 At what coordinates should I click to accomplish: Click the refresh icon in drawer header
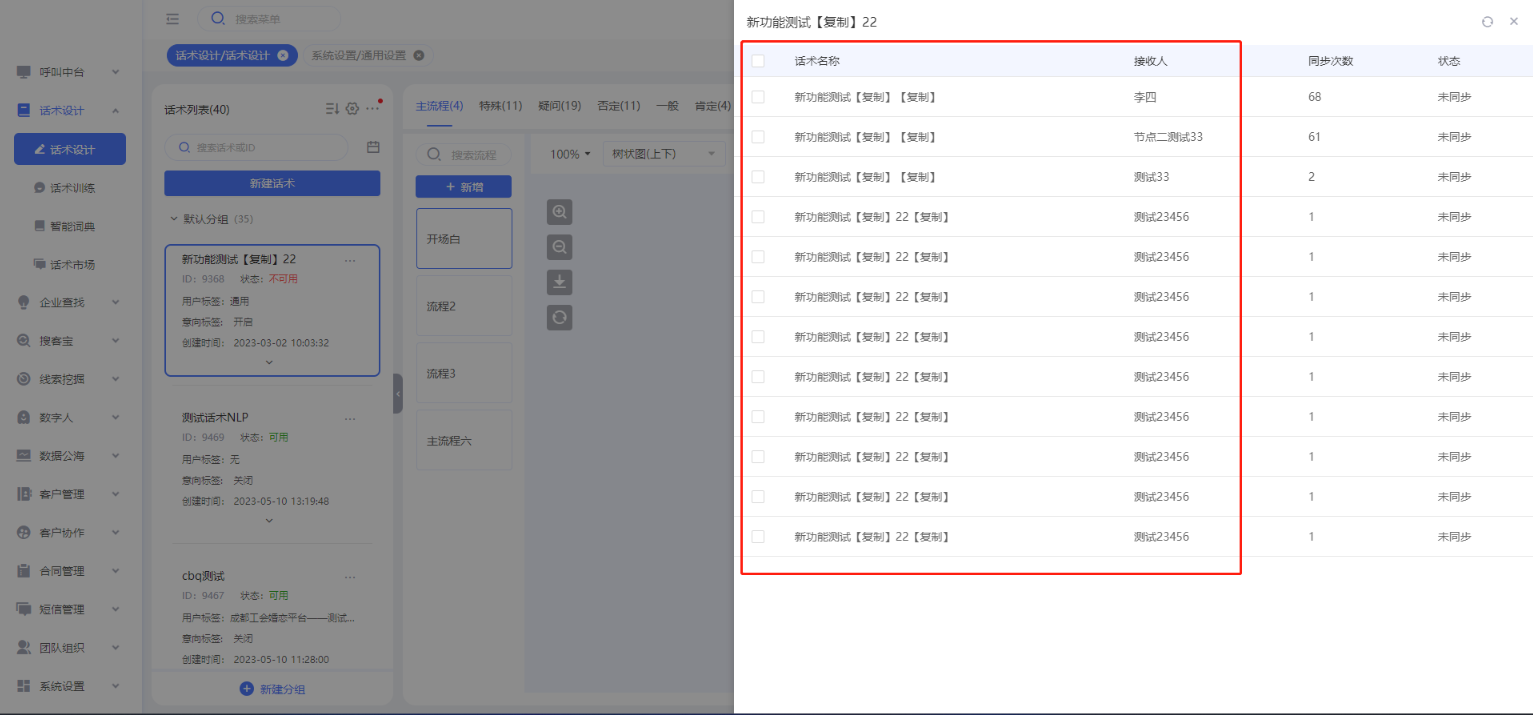1487,22
